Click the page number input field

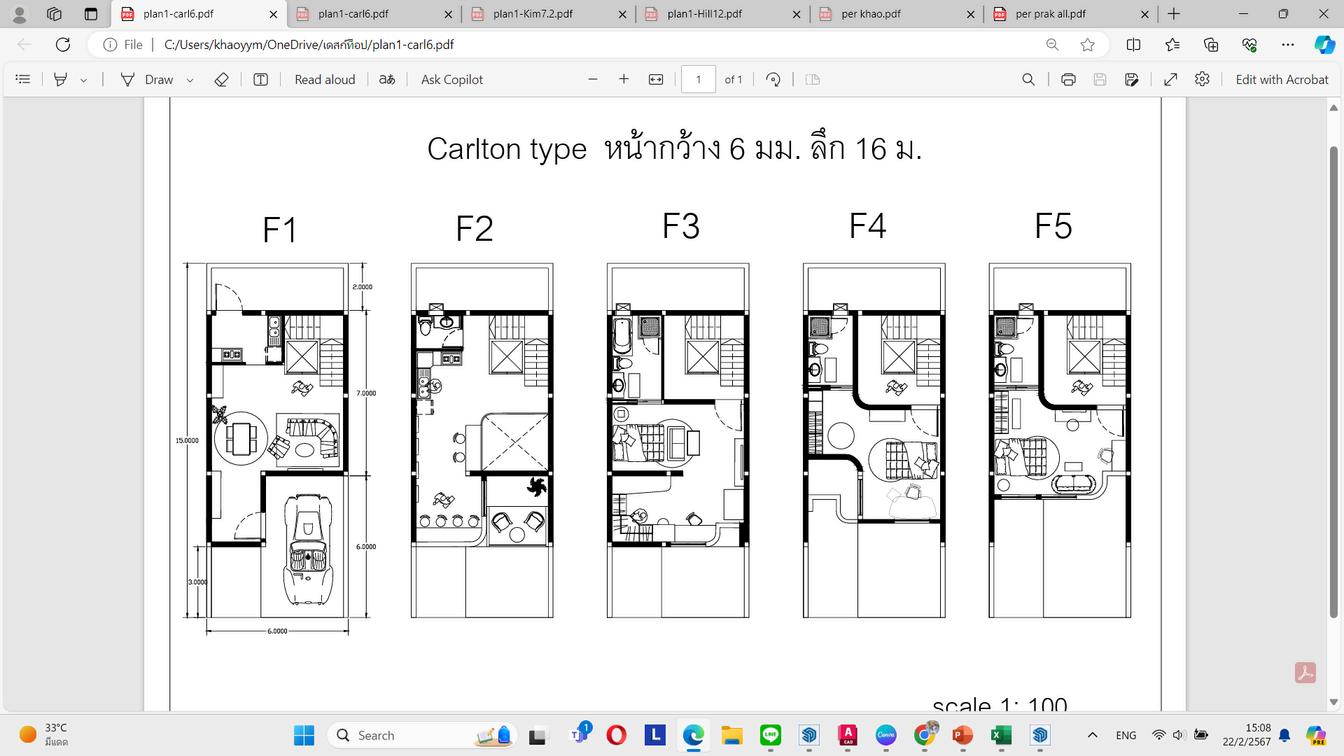pyautogui.click(x=698, y=79)
